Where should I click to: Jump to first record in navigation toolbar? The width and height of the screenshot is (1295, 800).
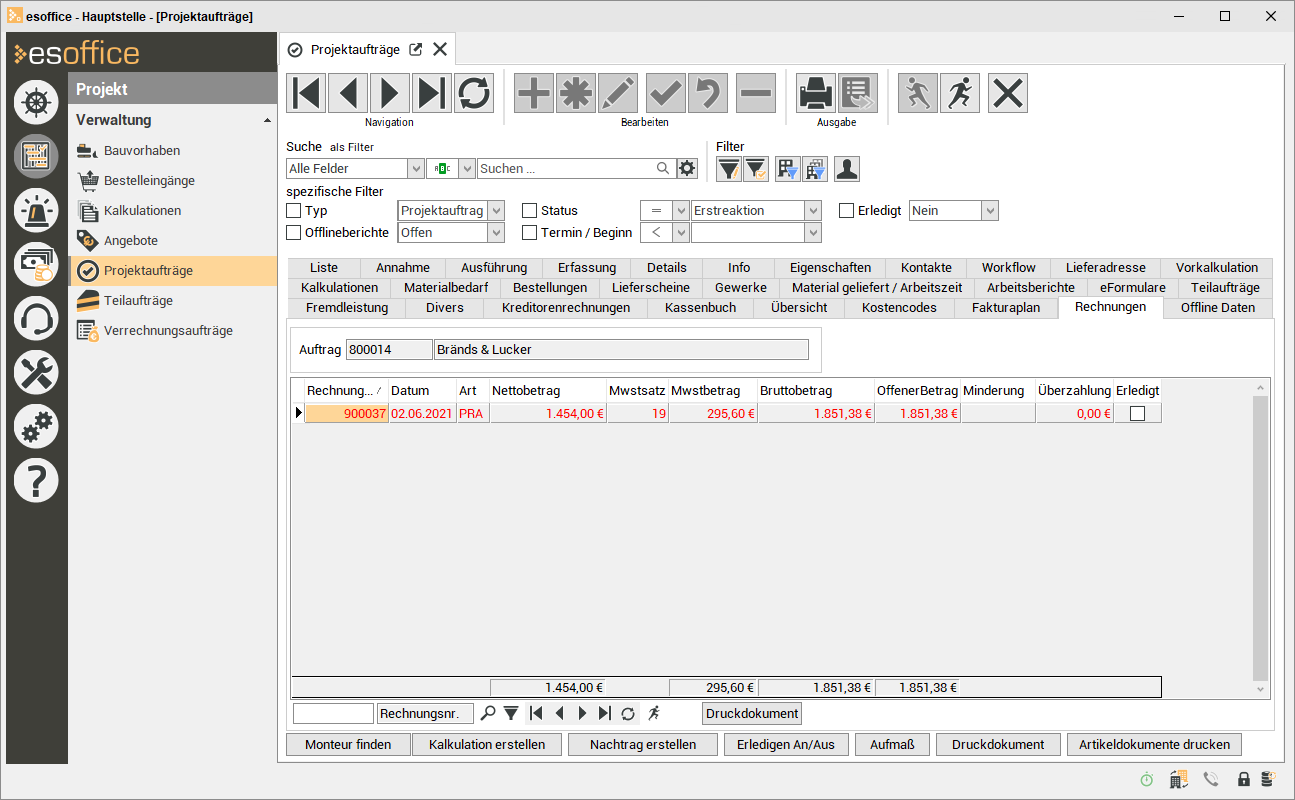click(x=307, y=93)
